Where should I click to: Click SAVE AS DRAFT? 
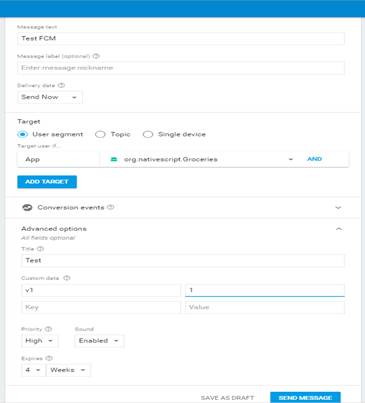227,398
